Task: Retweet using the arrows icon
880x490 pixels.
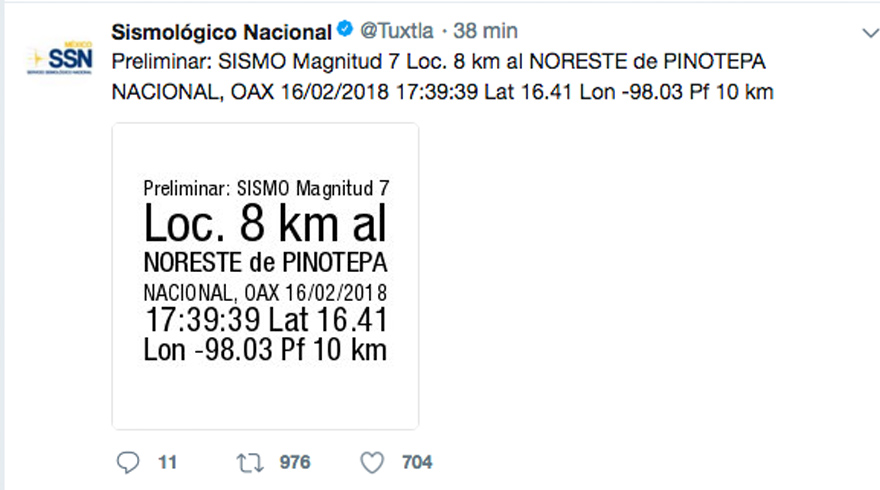Action: [249, 463]
